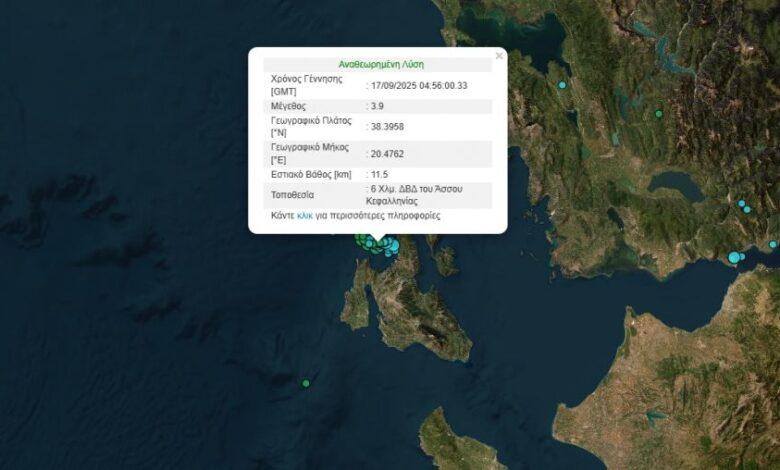Screen dimensions: 780x470
Task: Click the cyan earthquake marker northeast of the popup
Action: tap(562, 85)
